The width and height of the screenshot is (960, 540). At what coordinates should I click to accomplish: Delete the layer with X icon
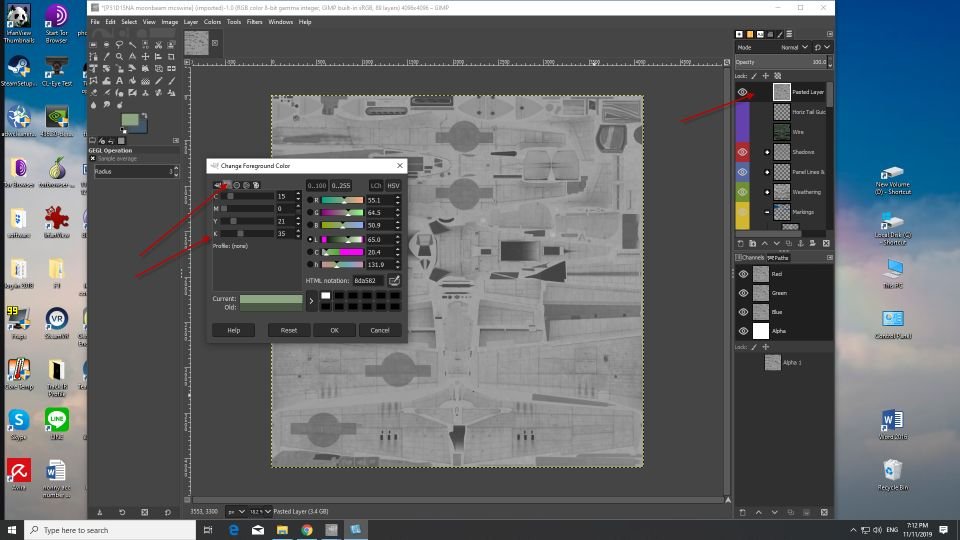[826, 244]
